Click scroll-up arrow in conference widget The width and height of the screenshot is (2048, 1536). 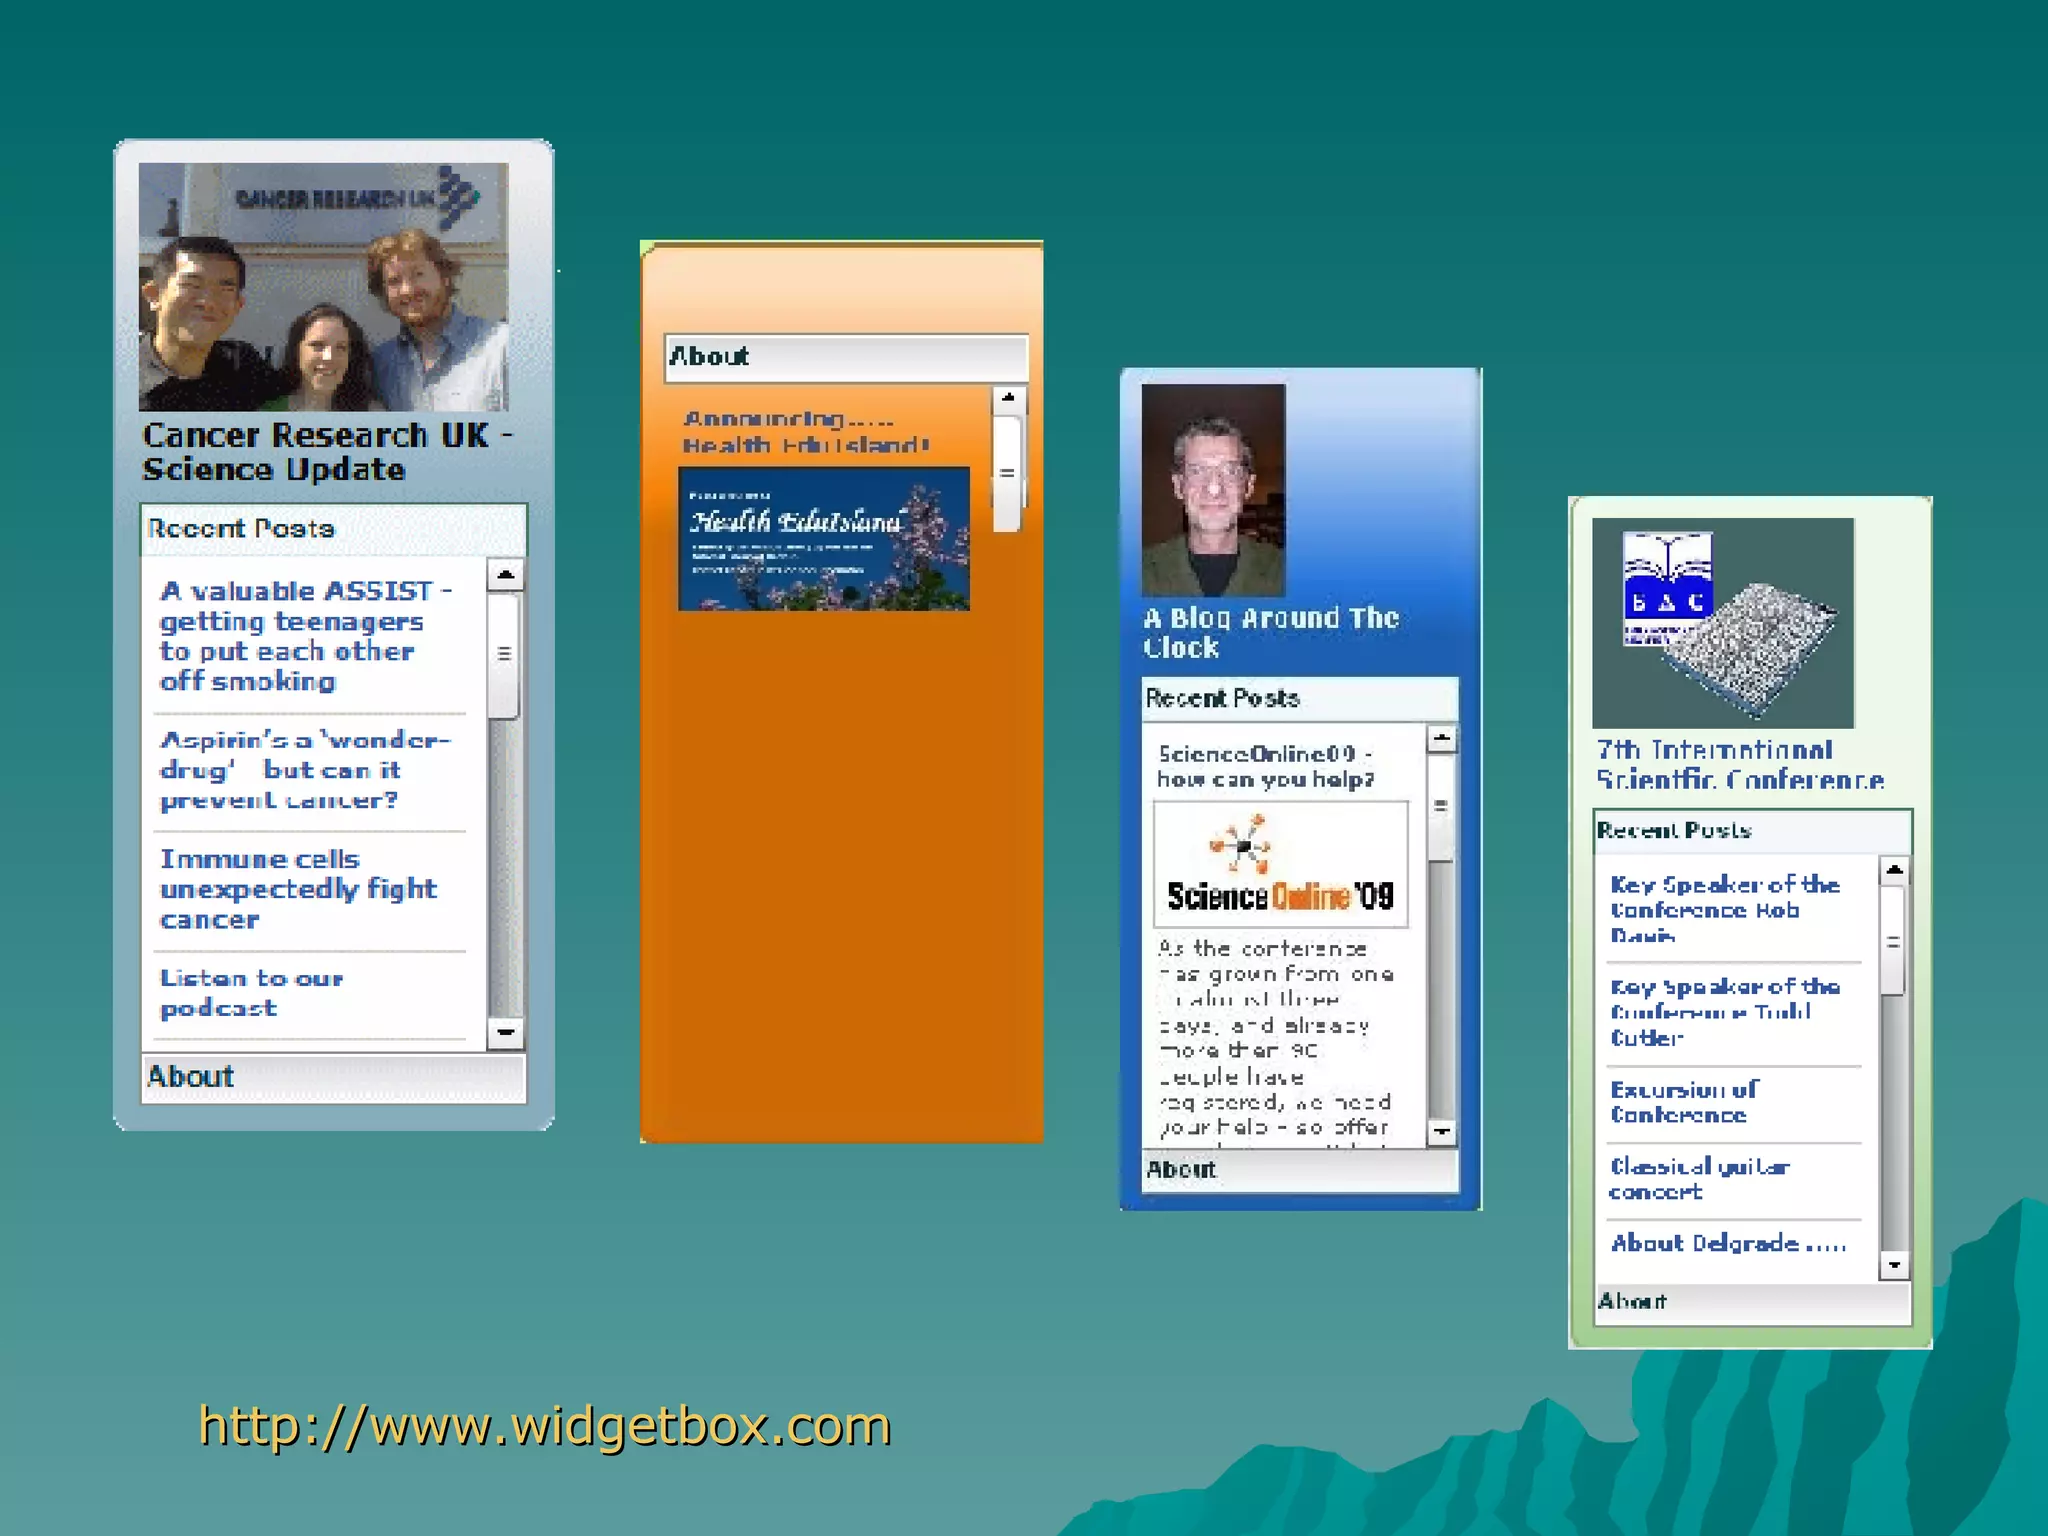click(x=1894, y=871)
